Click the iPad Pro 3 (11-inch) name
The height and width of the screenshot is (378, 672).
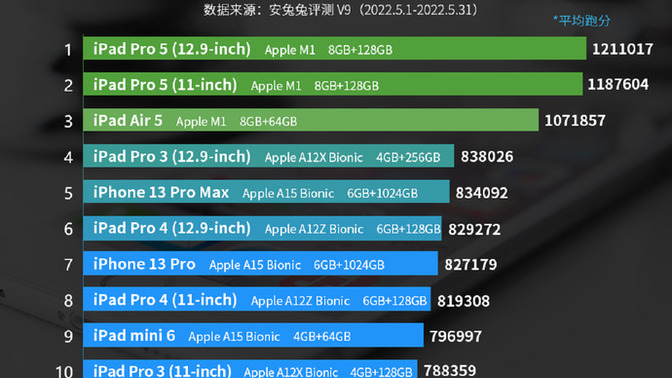pyautogui.click(x=162, y=370)
